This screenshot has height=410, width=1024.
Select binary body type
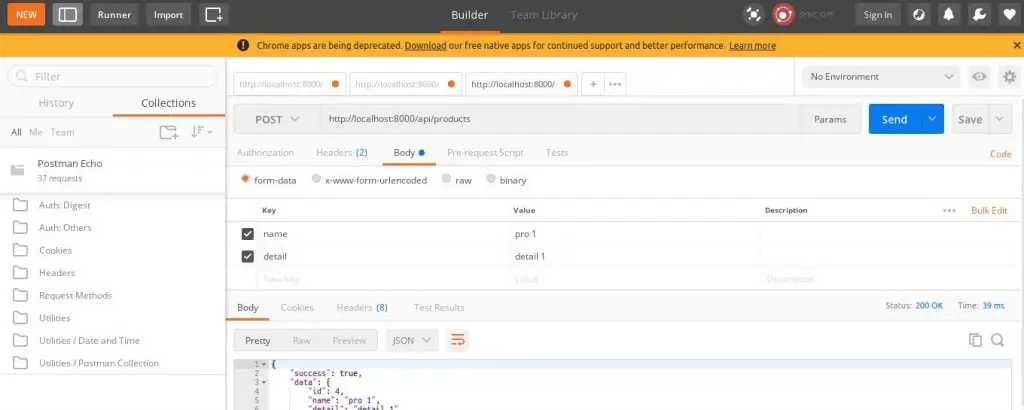pyautogui.click(x=490, y=179)
